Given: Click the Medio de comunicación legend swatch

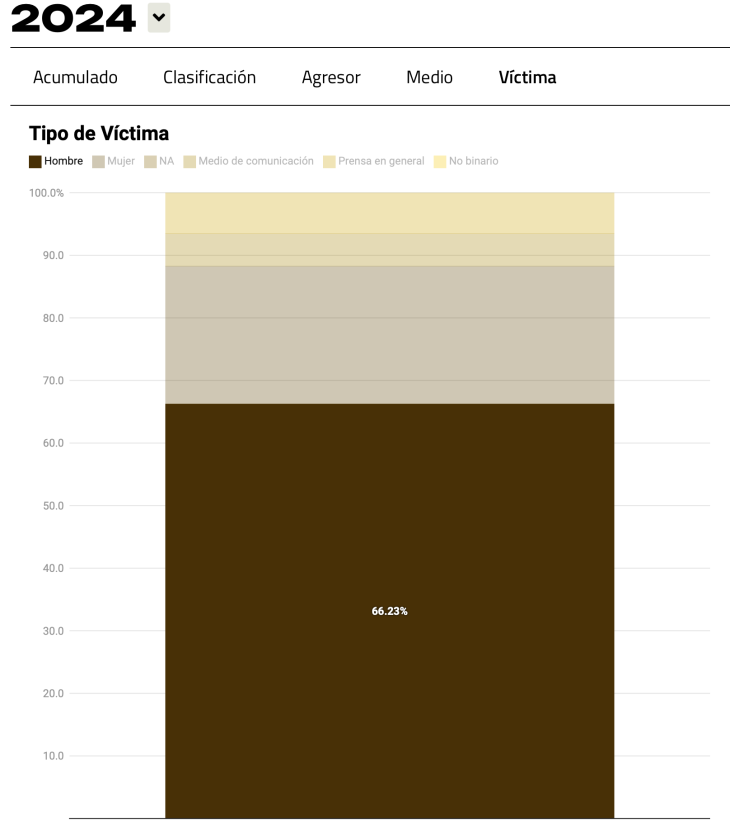Looking at the screenshot, I should [190, 161].
